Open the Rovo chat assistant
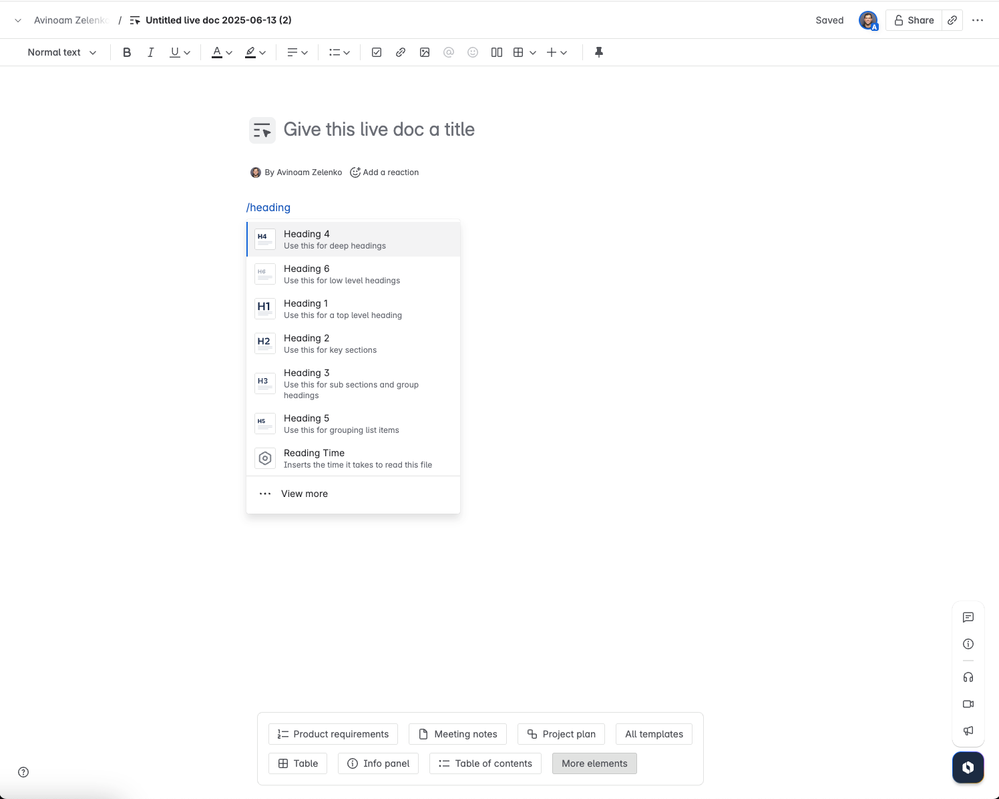The height and width of the screenshot is (799, 999). (966, 767)
